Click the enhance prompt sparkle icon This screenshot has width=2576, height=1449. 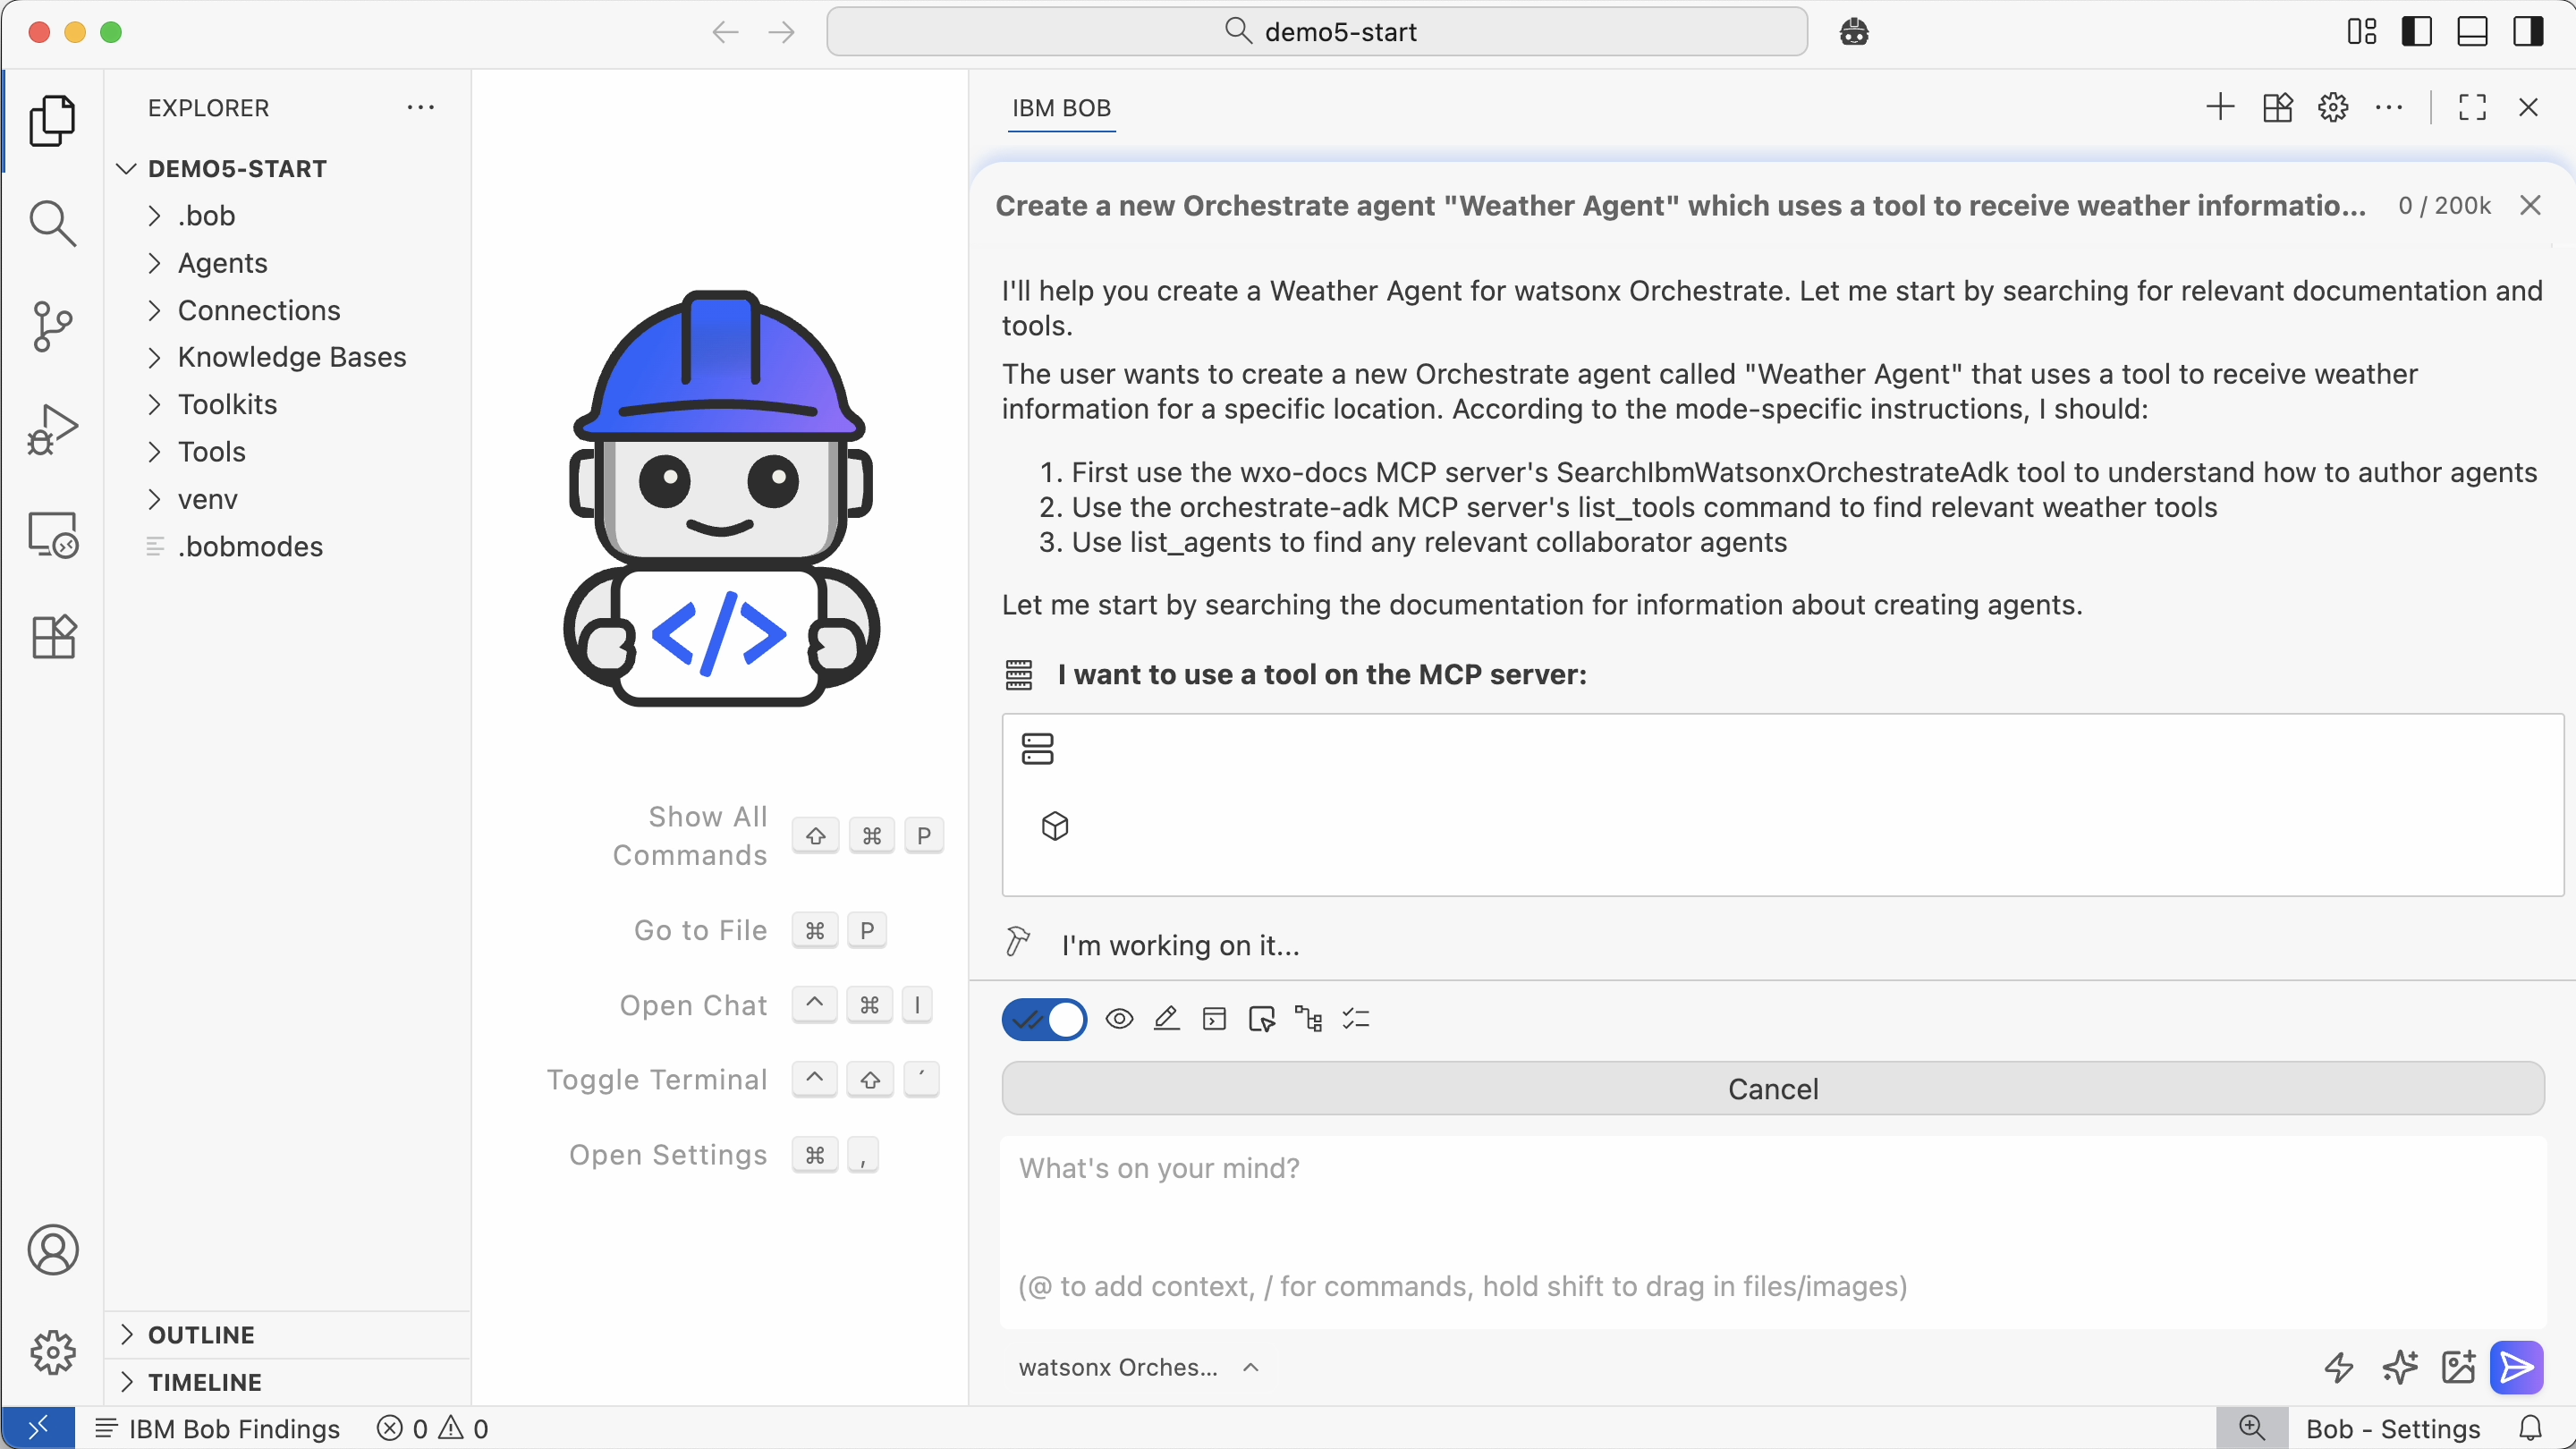pyautogui.click(x=2399, y=1367)
